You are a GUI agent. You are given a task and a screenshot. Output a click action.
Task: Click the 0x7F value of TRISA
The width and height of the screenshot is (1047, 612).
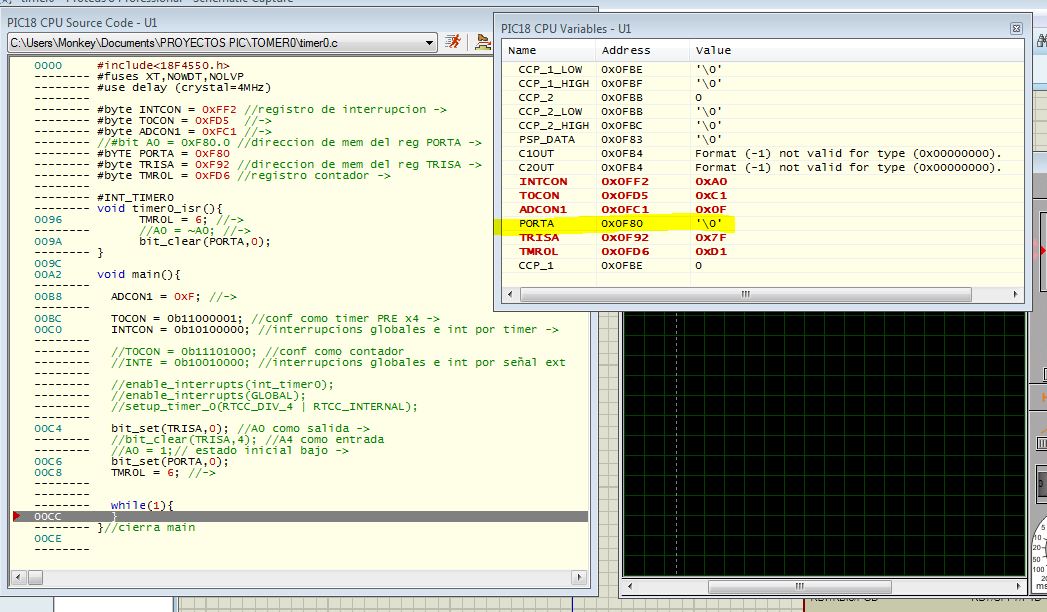coord(710,238)
